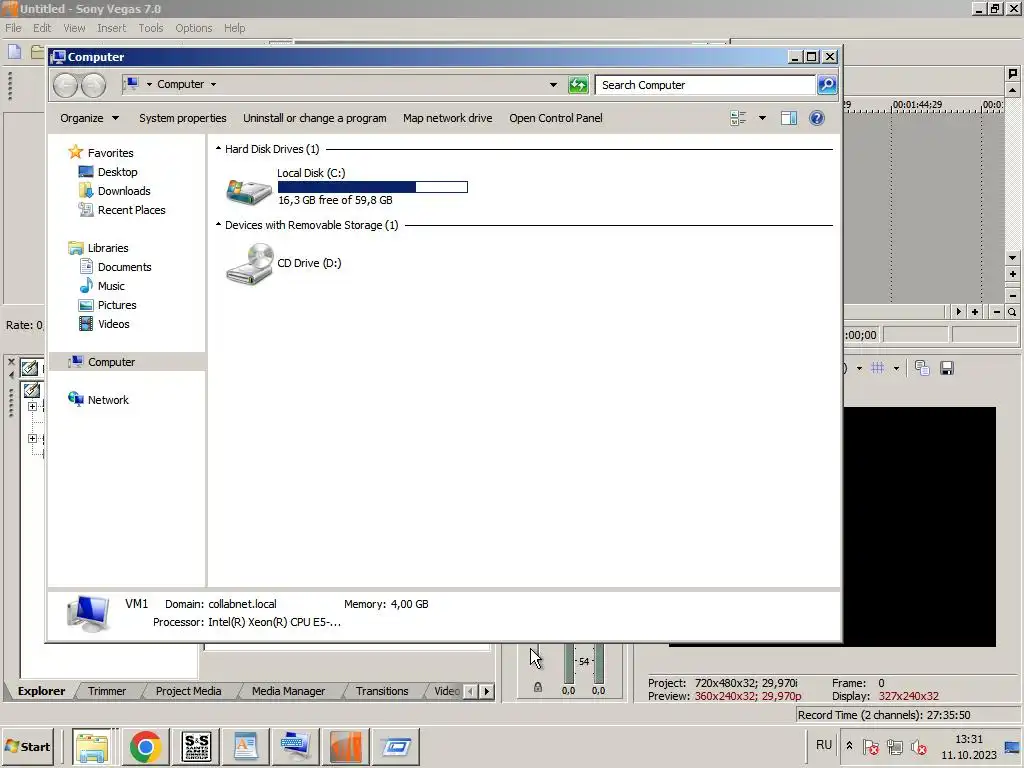This screenshot has height=768, width=1024.
Task: Click the Windows Start button
Action: point(27,746)
